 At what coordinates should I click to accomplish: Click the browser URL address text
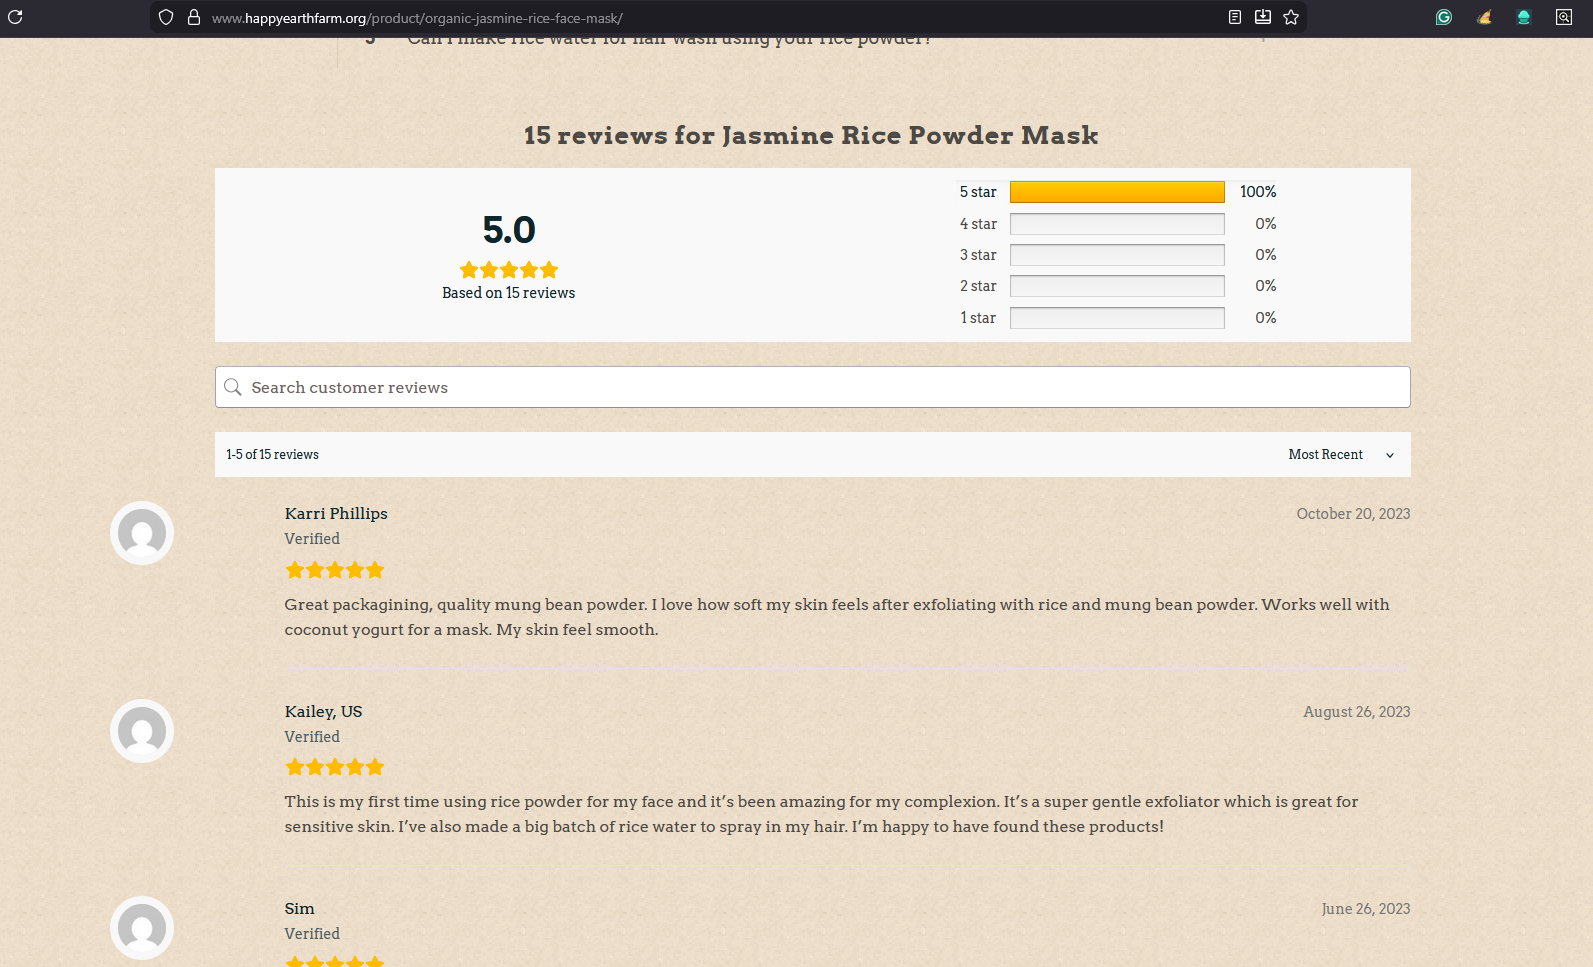coord(417,18)
